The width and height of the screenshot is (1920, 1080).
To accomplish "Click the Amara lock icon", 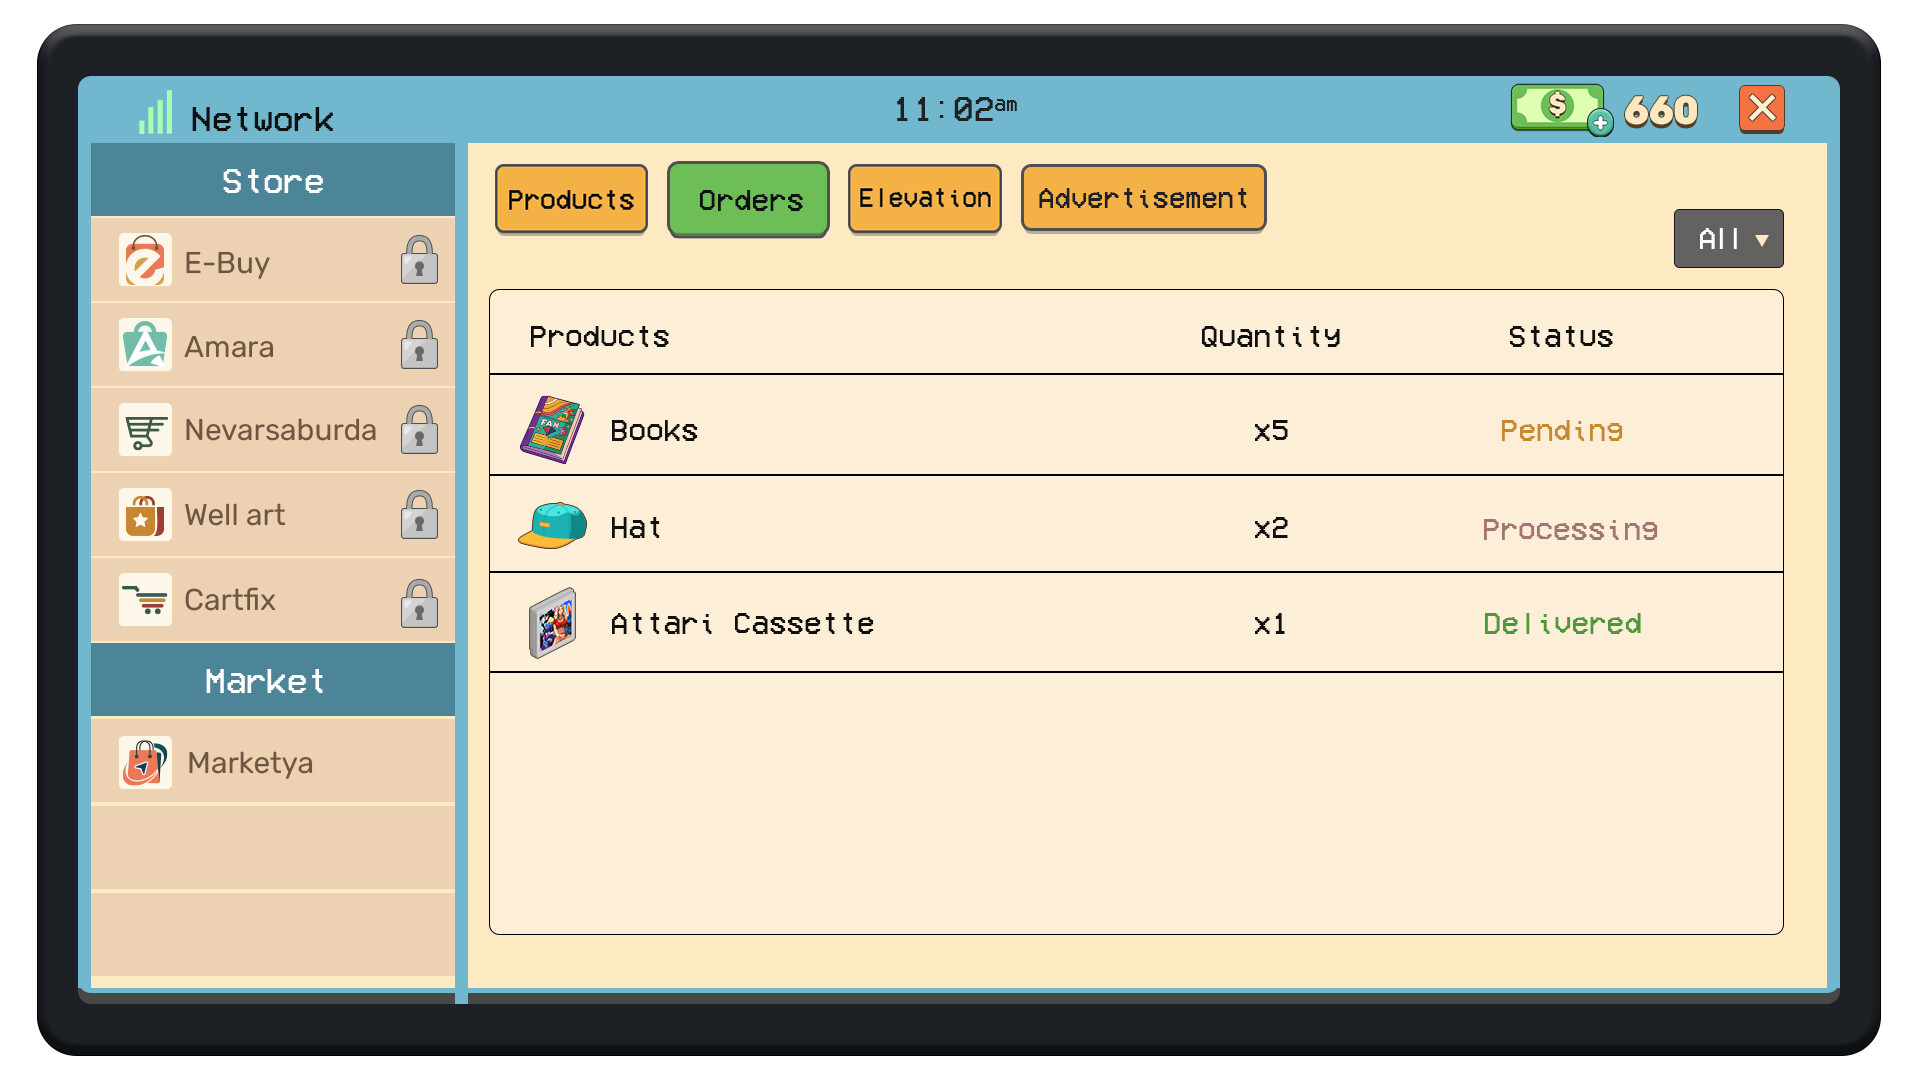I will (420, 345).
